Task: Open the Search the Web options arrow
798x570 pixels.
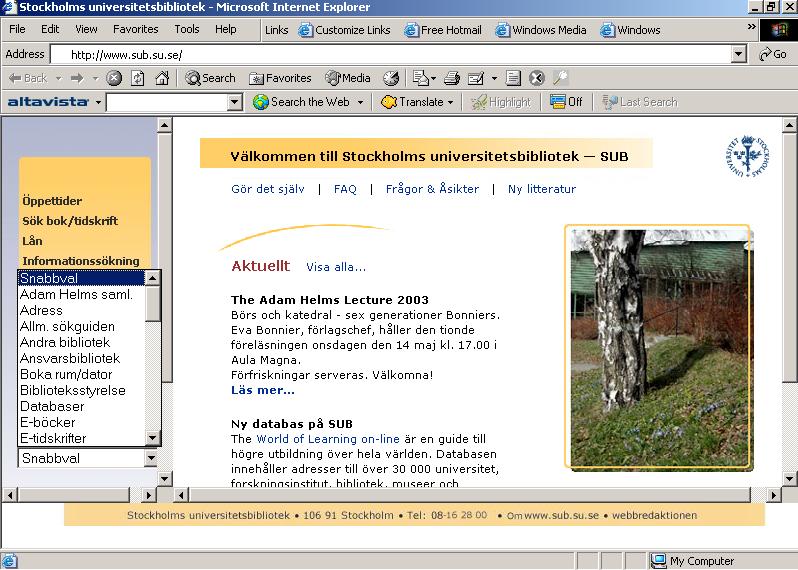Action: (x=360, y=102)
